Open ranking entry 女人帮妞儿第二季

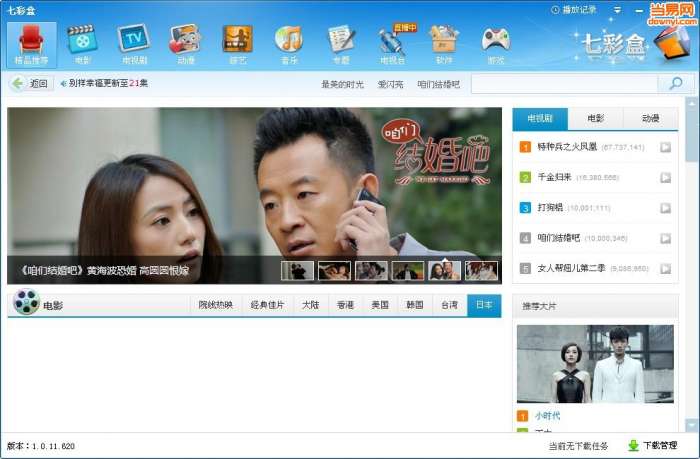coord(571,268)
